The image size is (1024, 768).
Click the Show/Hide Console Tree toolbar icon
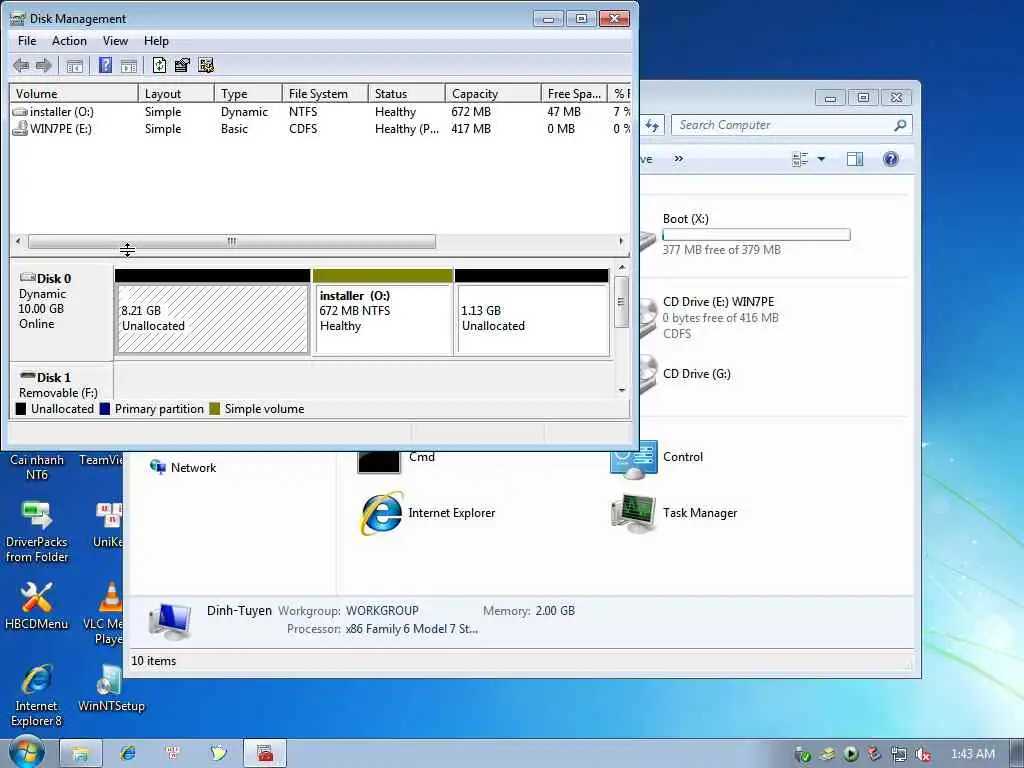[x=74, y=65]
